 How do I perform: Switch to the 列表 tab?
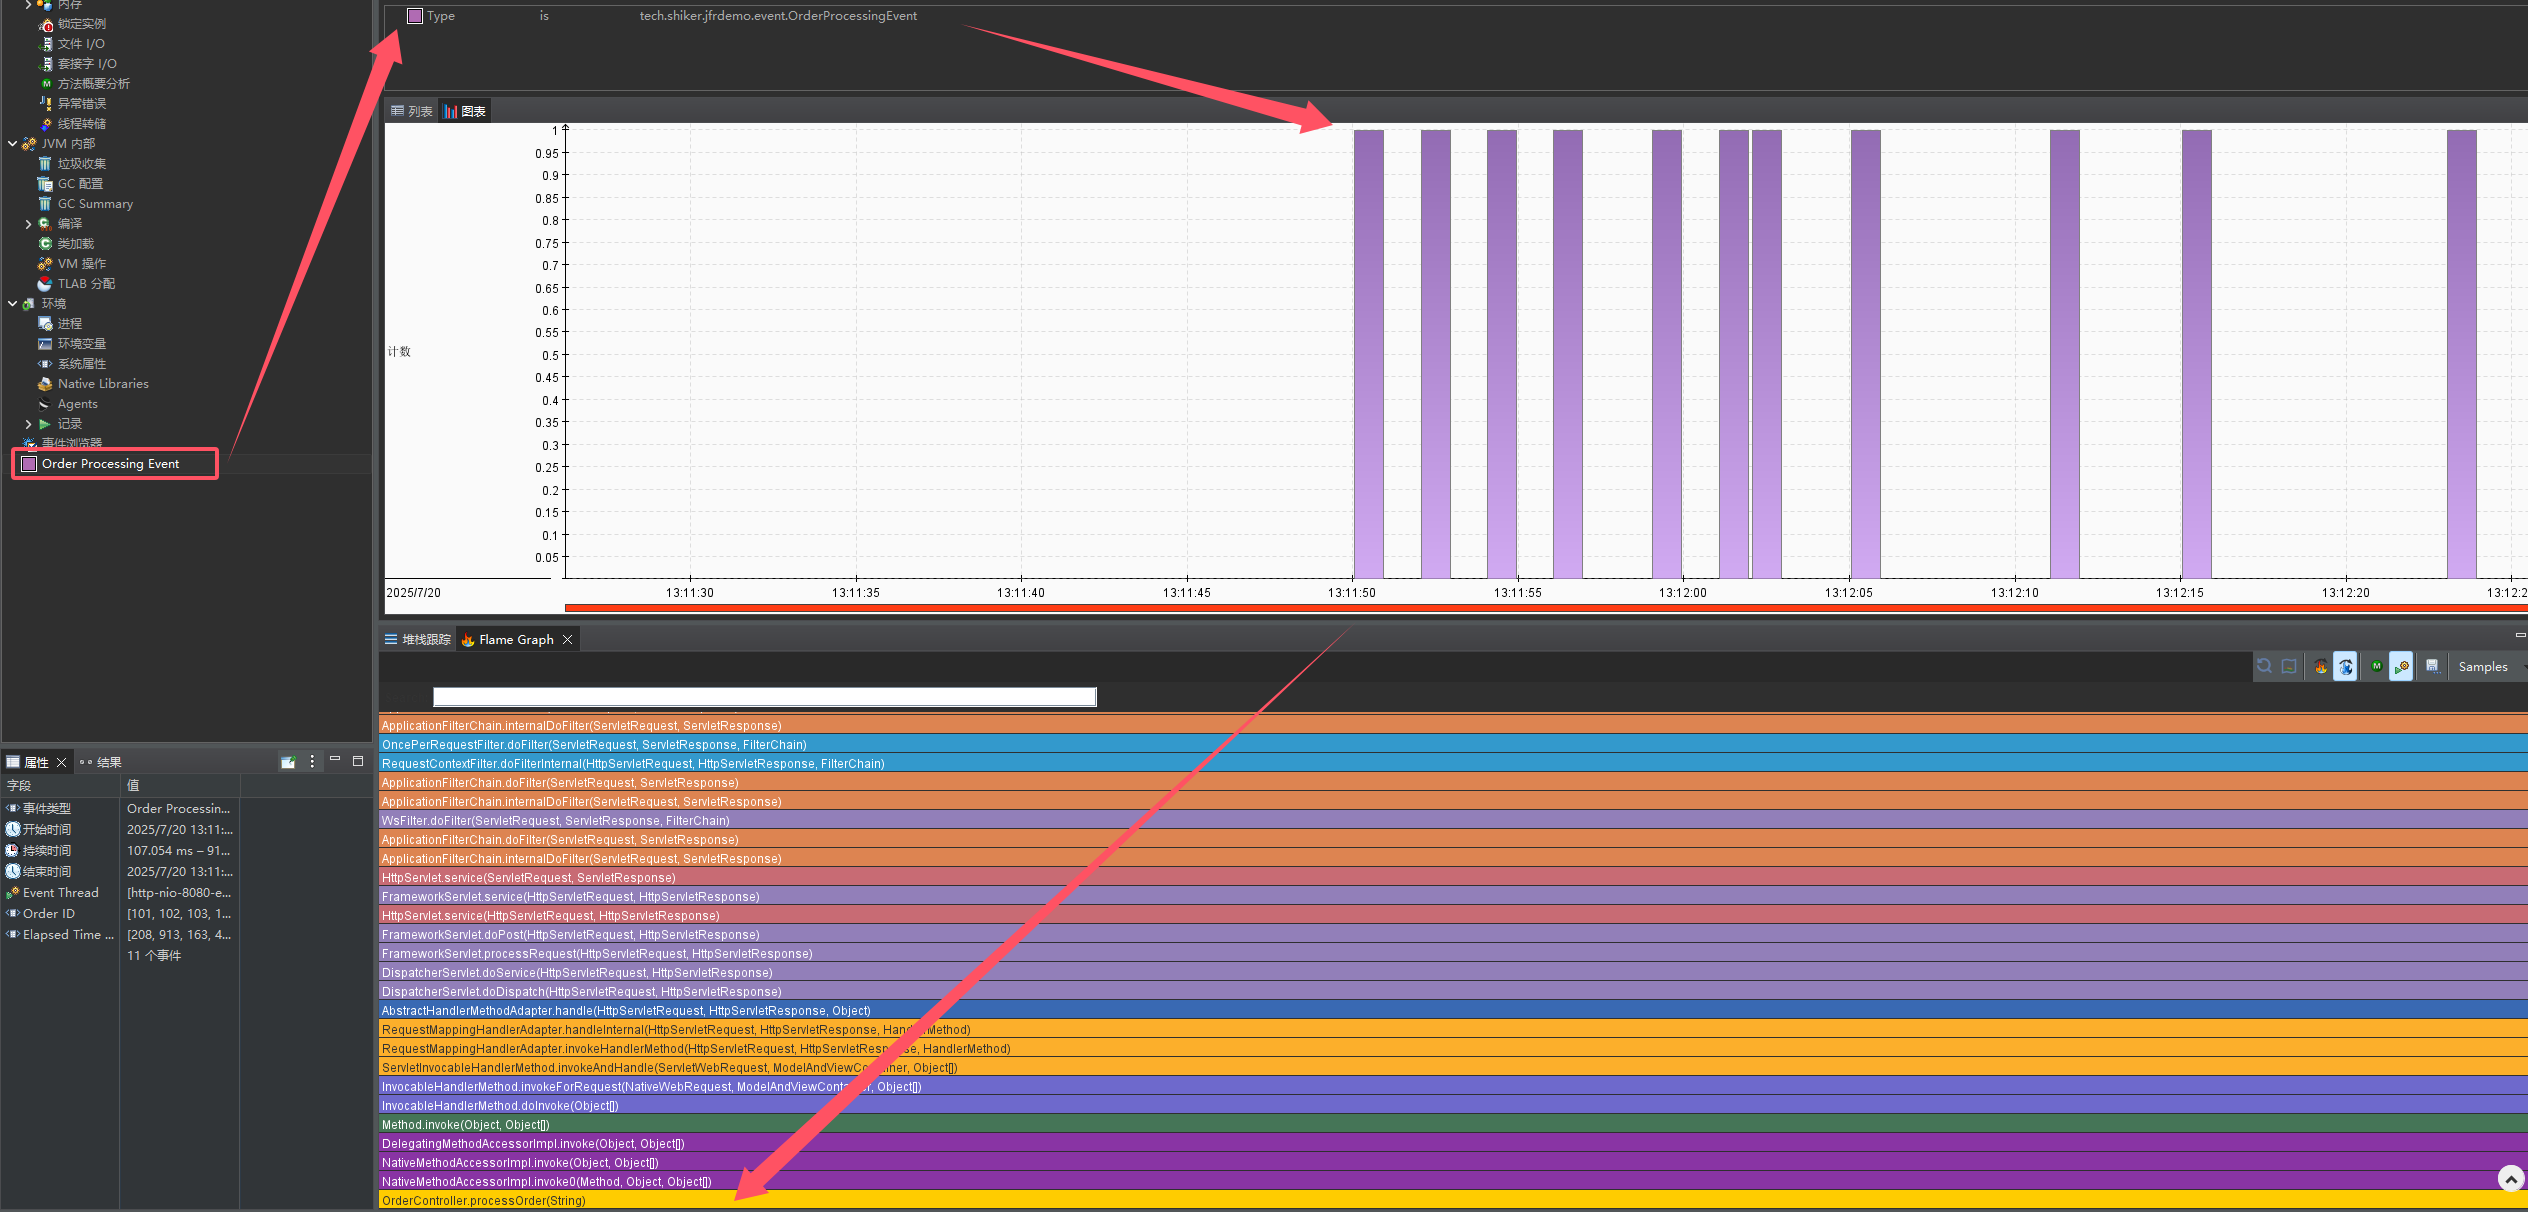[412, 111]
